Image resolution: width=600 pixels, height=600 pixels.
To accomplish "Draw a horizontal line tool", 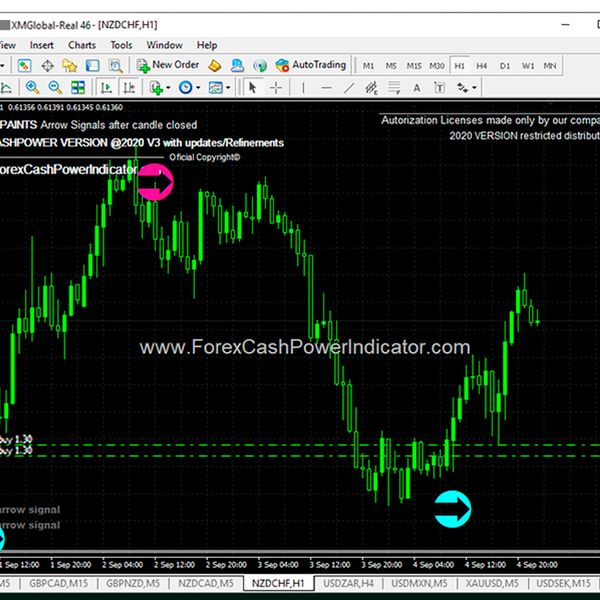I will click(326, 88).
